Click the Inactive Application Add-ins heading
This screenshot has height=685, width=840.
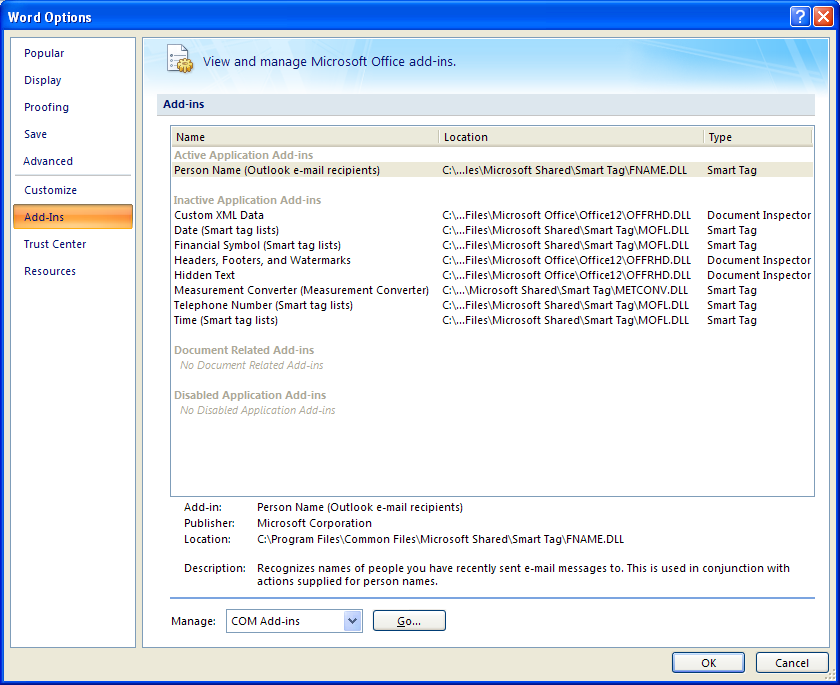pyautogui.click(x=247, y=200)
